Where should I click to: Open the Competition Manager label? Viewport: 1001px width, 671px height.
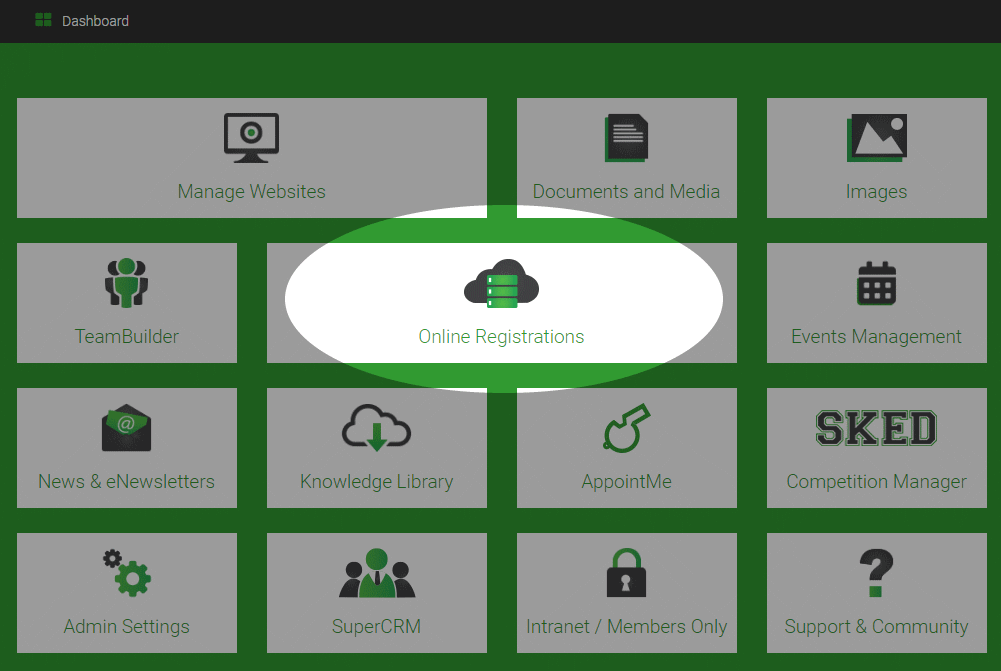tap(877, 482)
